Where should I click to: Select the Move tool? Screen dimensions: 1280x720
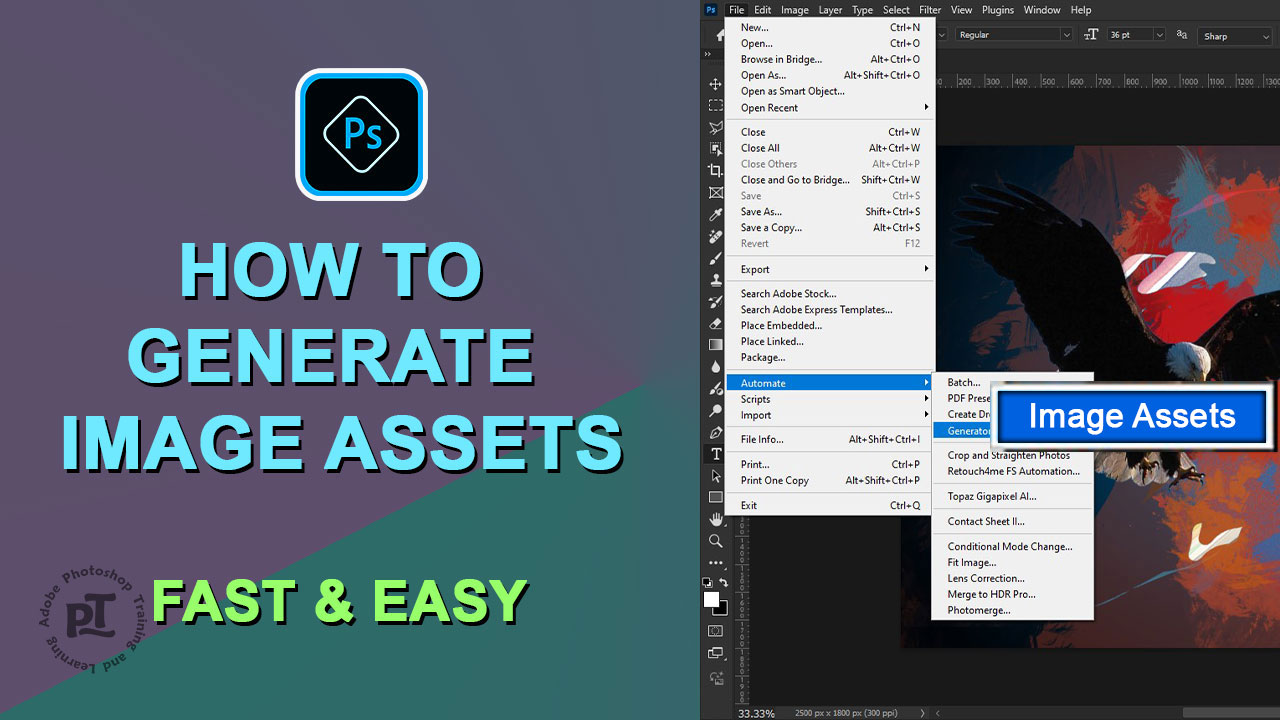pos(715,84)
